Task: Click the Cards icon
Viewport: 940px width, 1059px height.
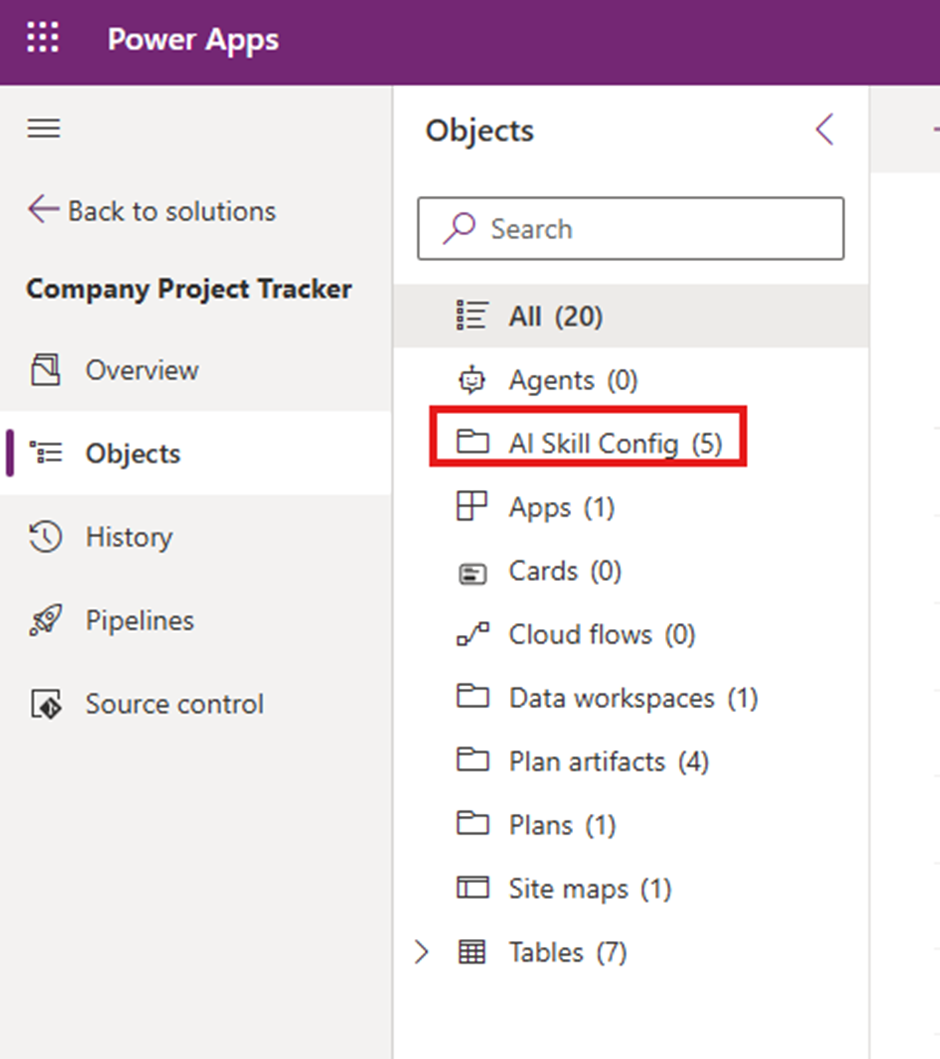Action: coord(472,574)
